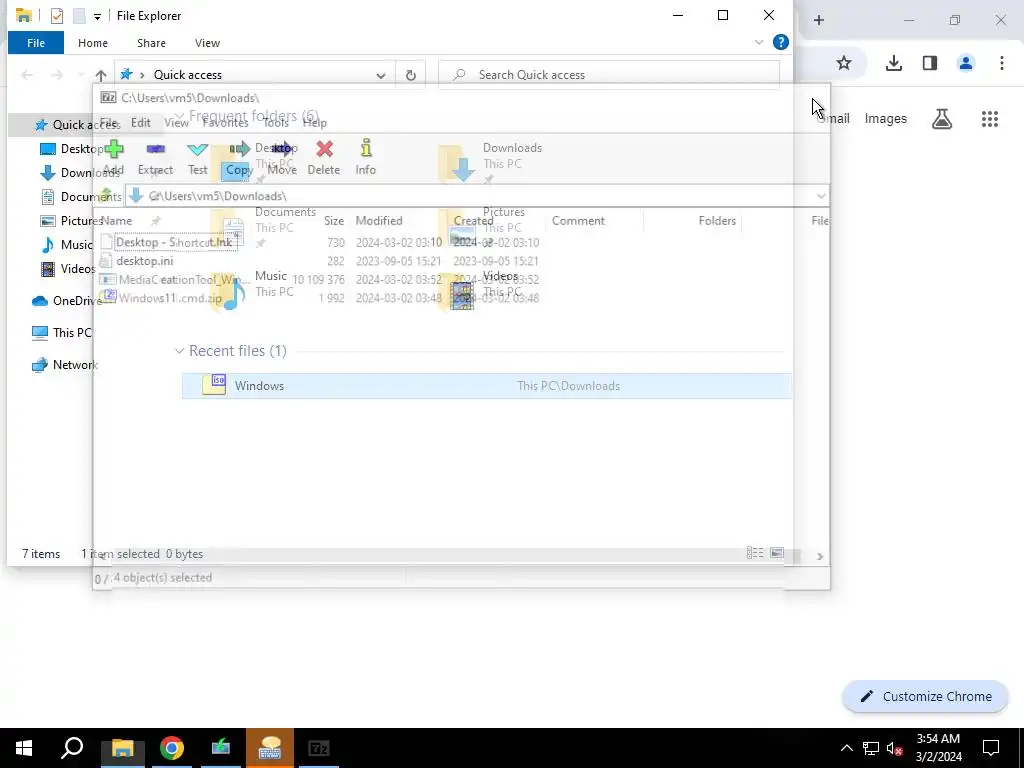Open the 7-Zip path dropdown arrow
This screenshot has width=1024, height=768.
click(821, 196)
